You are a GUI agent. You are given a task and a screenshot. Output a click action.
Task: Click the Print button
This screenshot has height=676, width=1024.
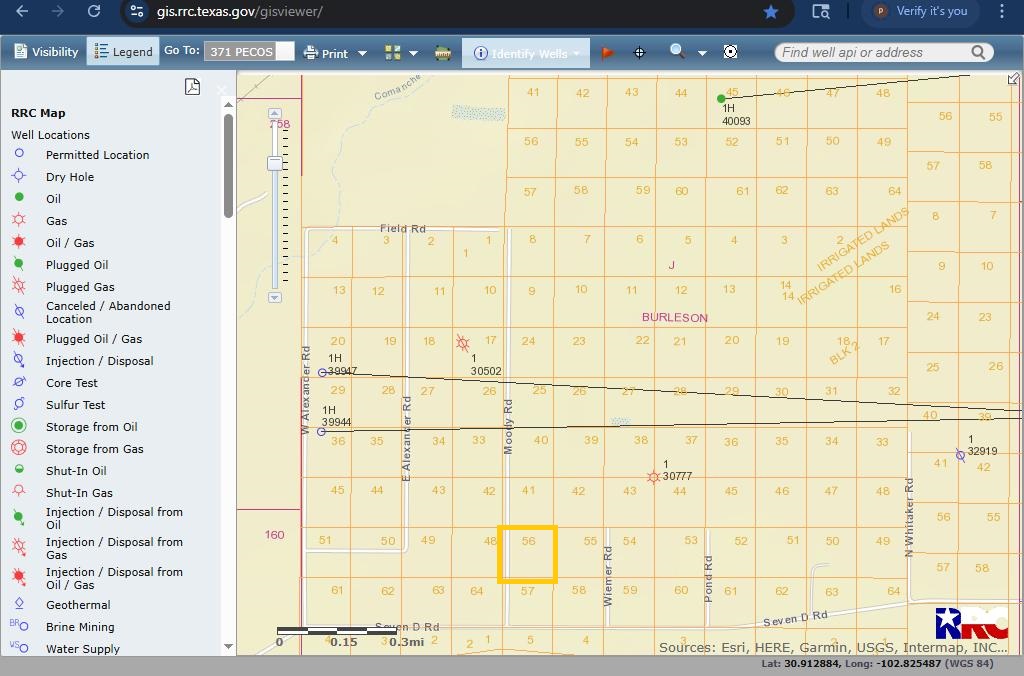point(326,53)
